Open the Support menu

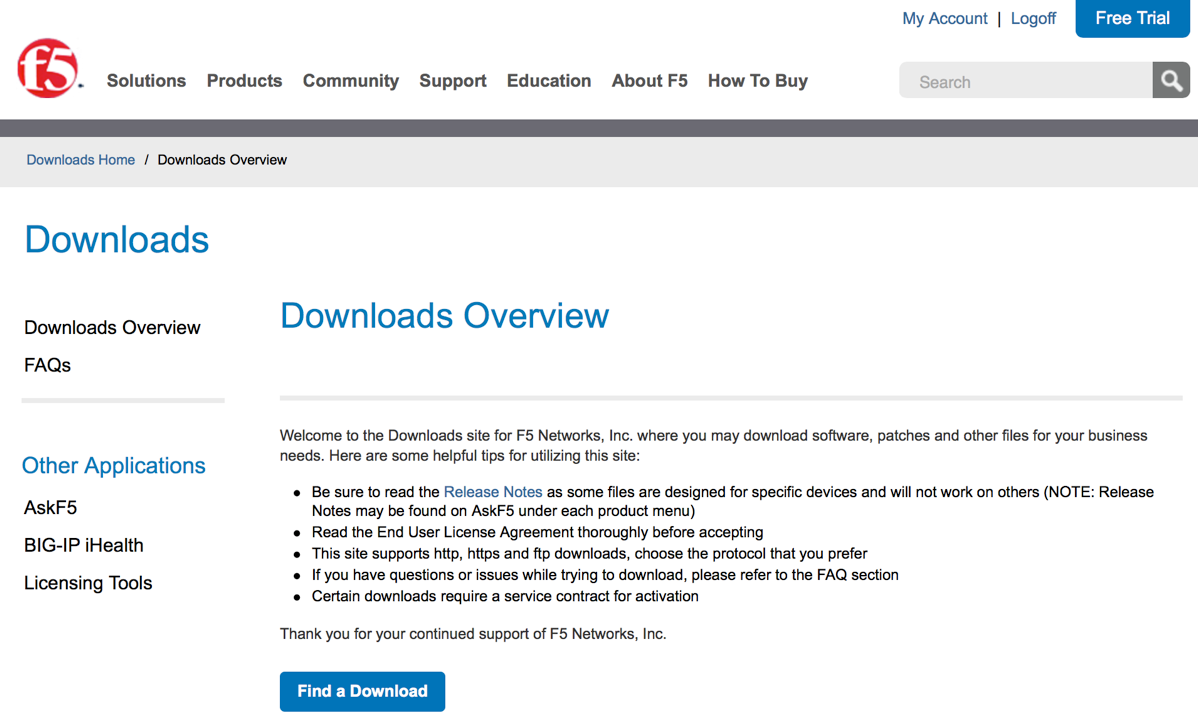click(452, 81)
